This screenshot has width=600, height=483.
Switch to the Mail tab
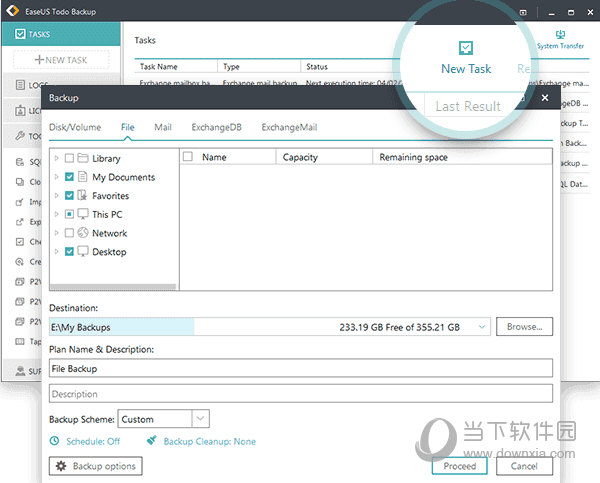[x=163, y=127]
